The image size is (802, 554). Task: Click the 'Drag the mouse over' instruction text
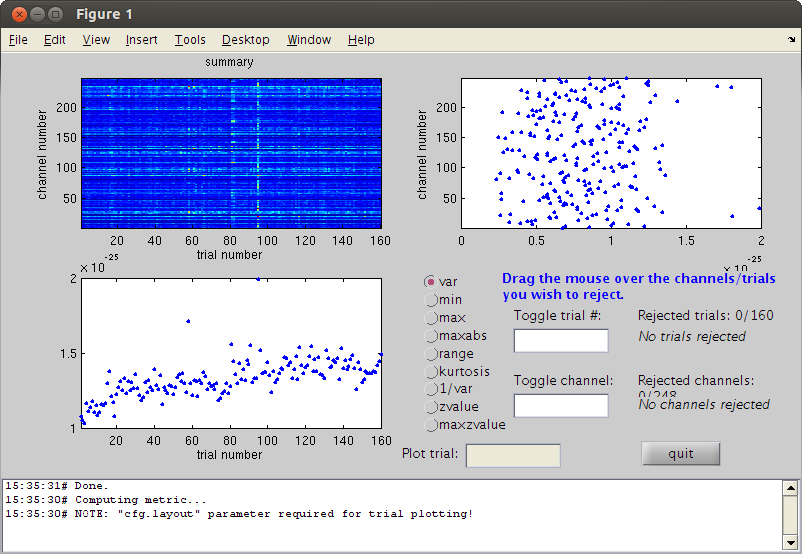point(638,286)
